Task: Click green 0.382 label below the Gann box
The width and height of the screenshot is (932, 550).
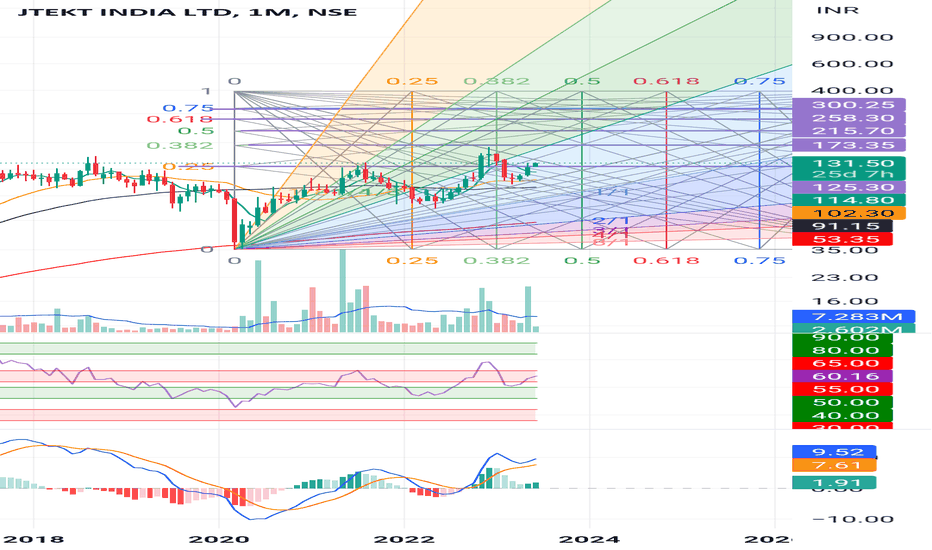Action: (496, 261)
